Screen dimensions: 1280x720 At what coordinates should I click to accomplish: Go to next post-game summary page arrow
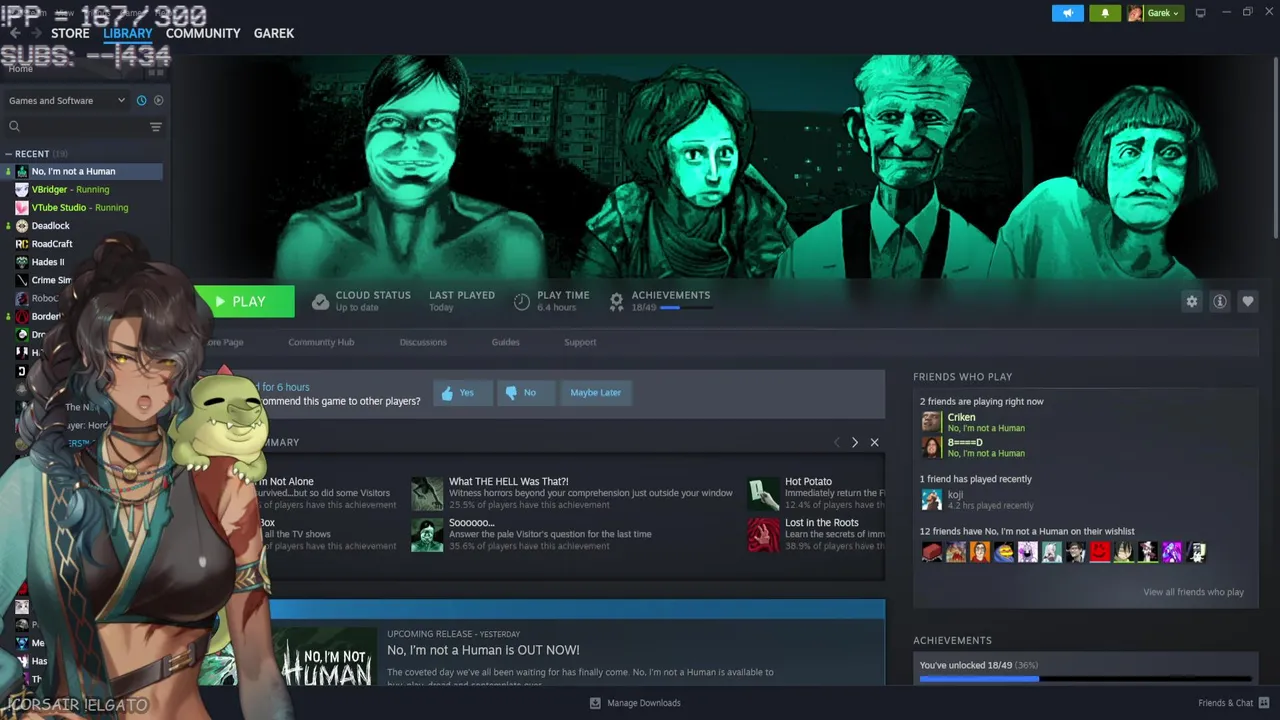[854, 442]
